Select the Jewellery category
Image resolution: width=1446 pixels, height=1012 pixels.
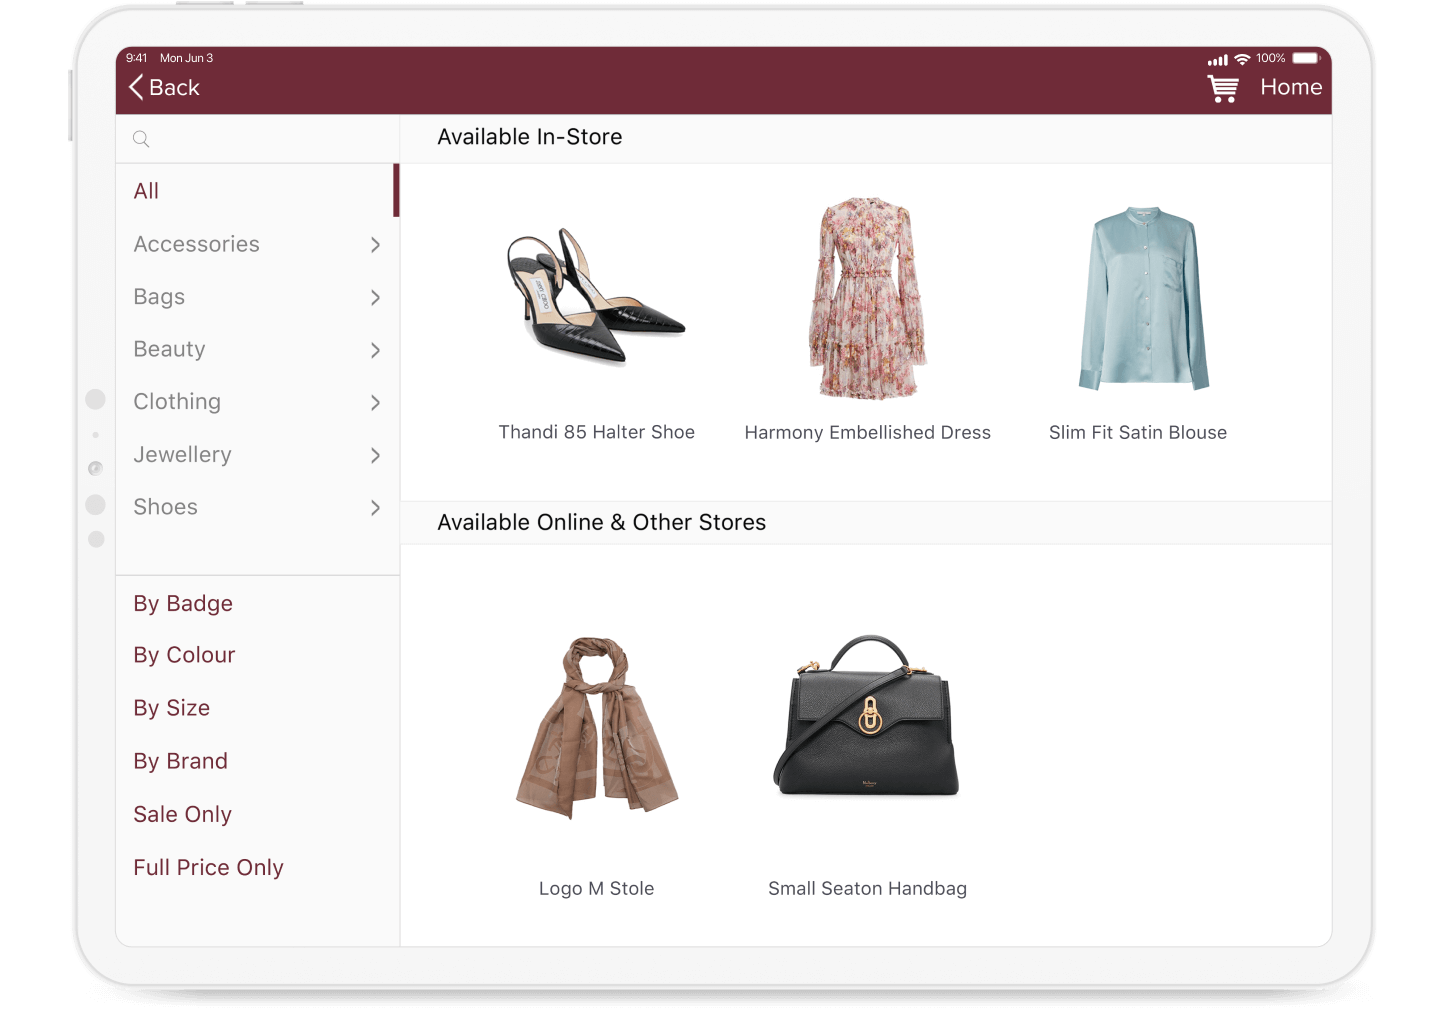(x=182, y=454)
